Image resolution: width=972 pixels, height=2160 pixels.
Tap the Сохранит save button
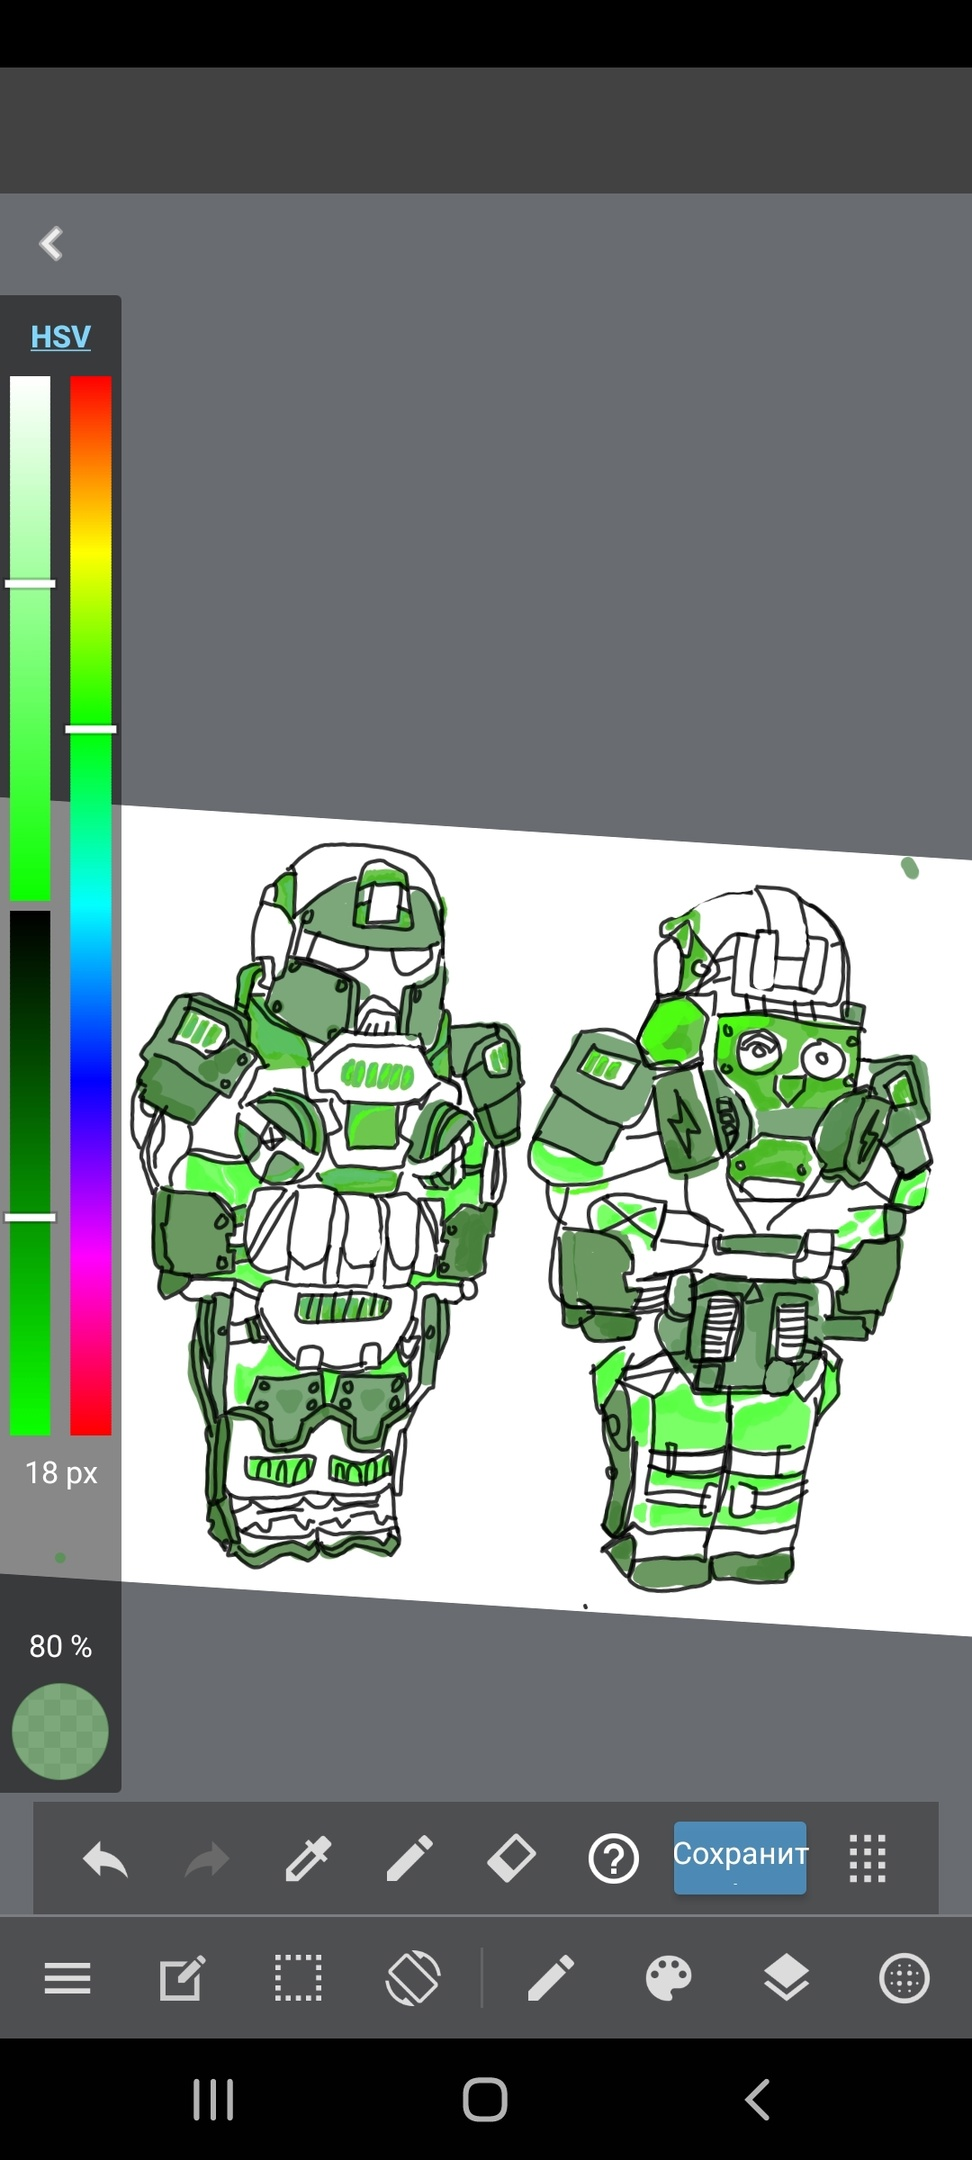[x=740, y=1858]
